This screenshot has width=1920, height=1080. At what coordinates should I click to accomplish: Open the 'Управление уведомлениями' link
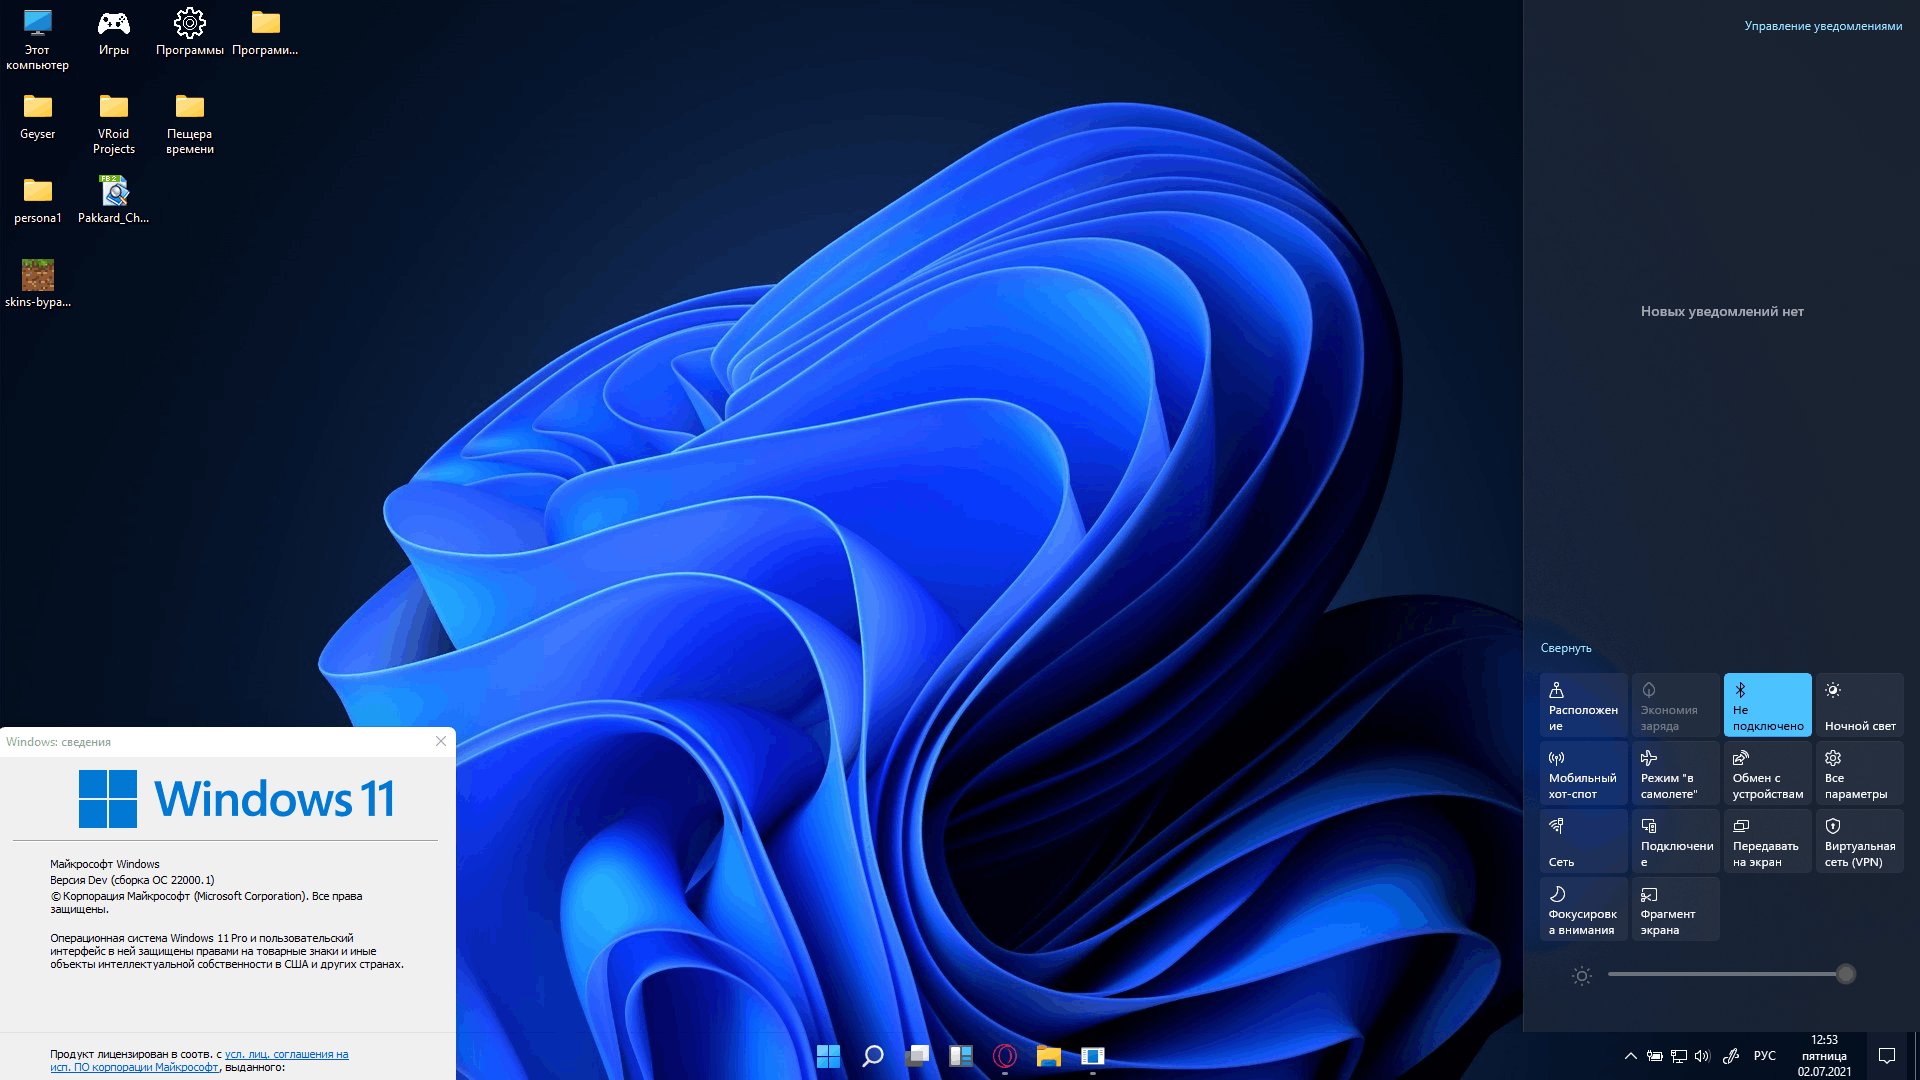1823,26
